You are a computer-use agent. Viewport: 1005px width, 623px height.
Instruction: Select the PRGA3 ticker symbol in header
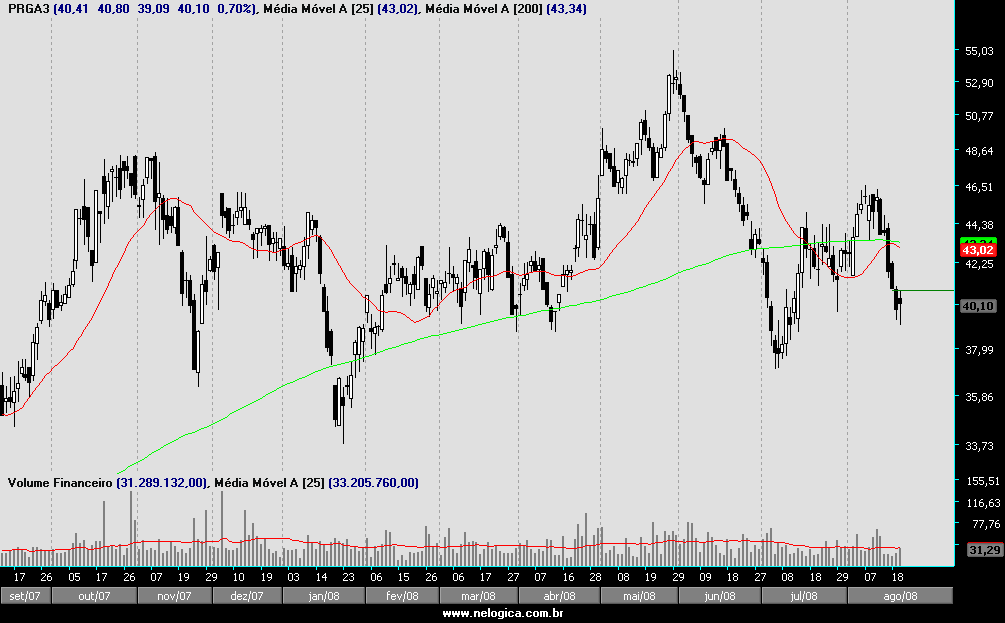tap(28, 9)
